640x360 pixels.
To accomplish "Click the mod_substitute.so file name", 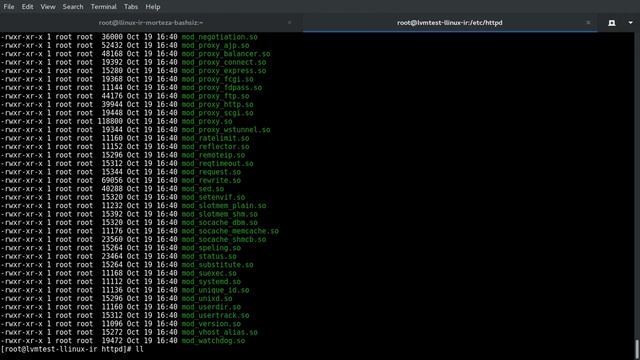I will (x=218, y=265).
